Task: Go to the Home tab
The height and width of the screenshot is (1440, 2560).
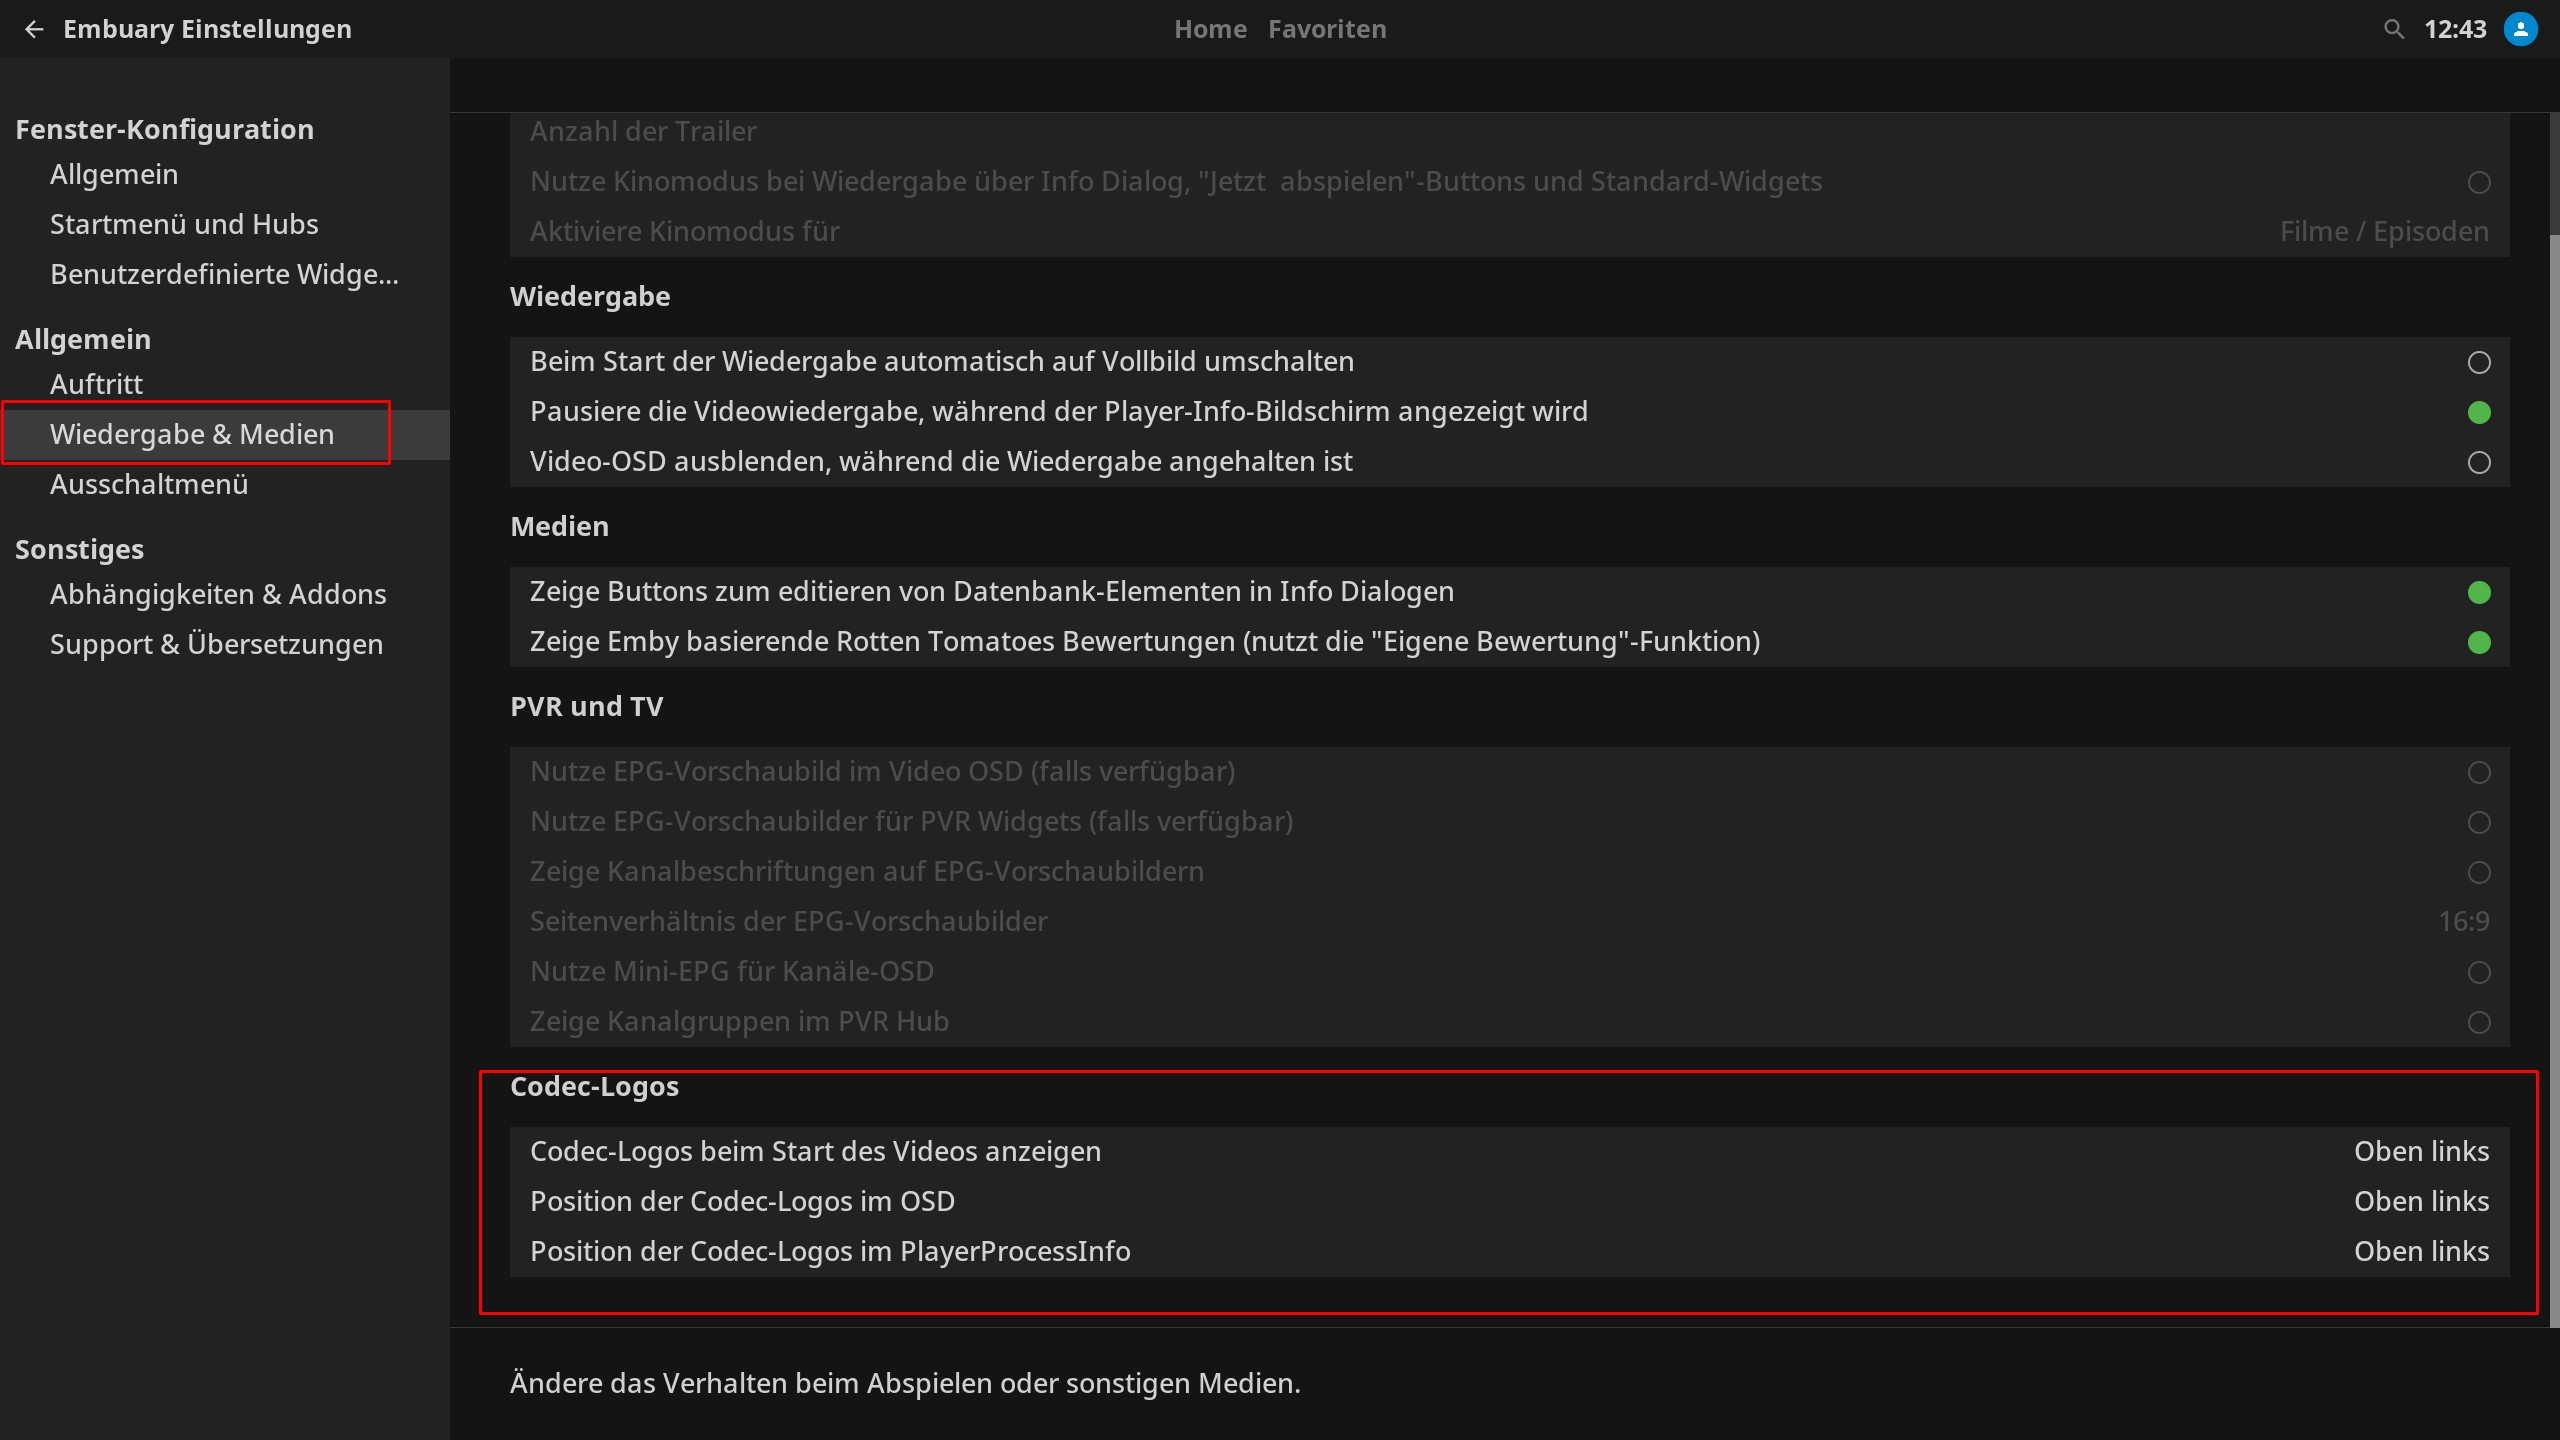Action: click(x=1210, y=30)
